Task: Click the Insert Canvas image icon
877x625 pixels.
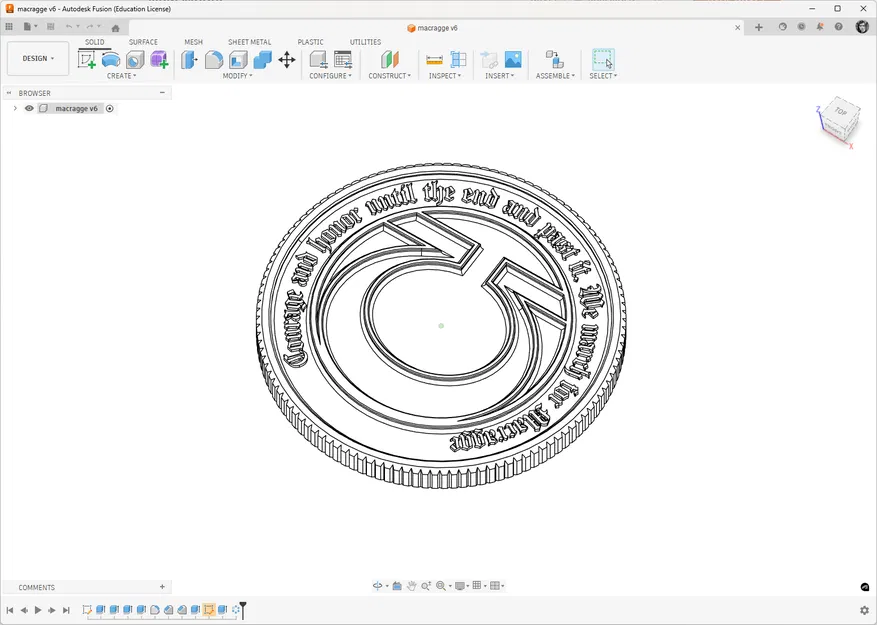Action: (x=513, y=59)
